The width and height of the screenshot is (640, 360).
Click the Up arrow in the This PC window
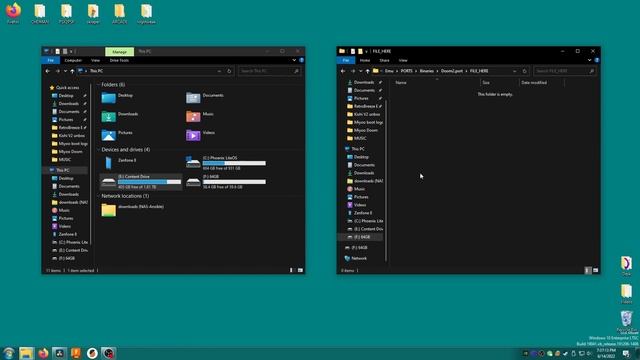pyautogui.click(x=72, y=71)
